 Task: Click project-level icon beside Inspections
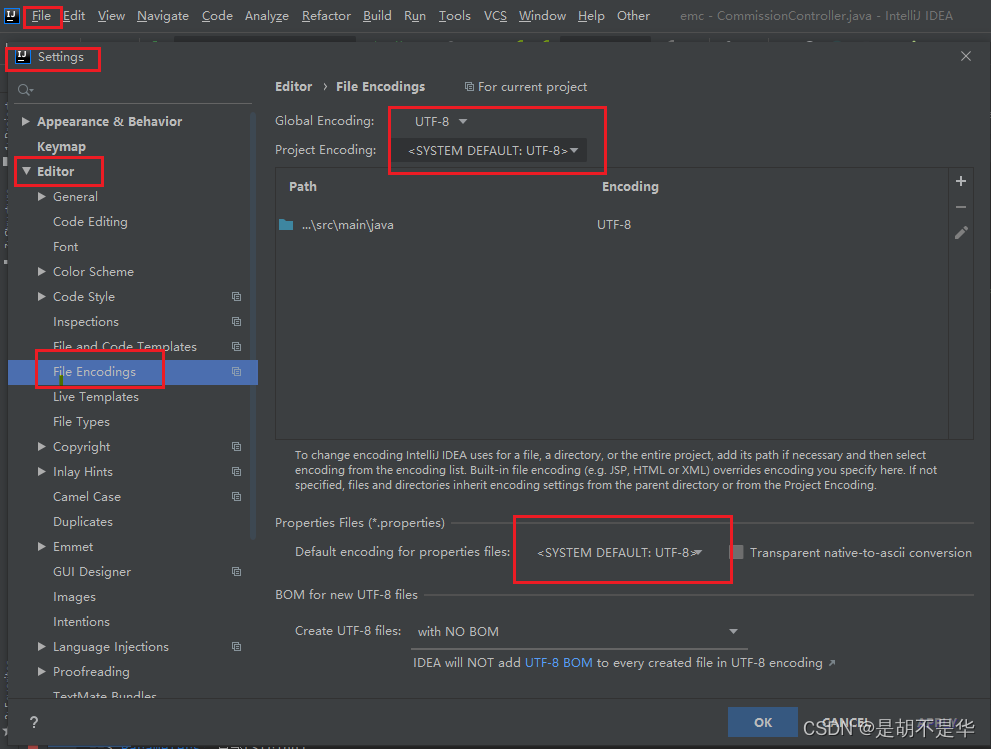236,322
